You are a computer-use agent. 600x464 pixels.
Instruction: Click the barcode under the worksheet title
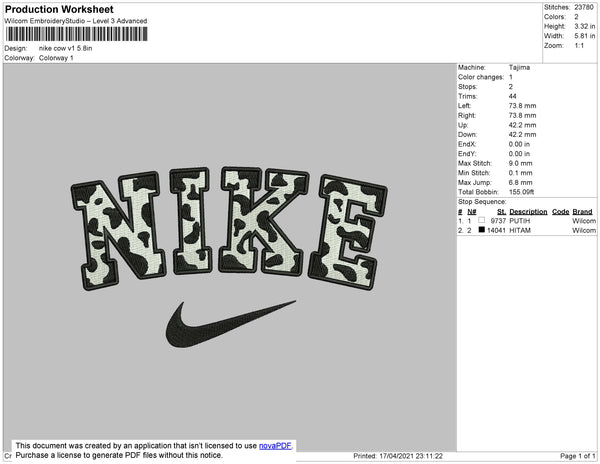(77, 34)
